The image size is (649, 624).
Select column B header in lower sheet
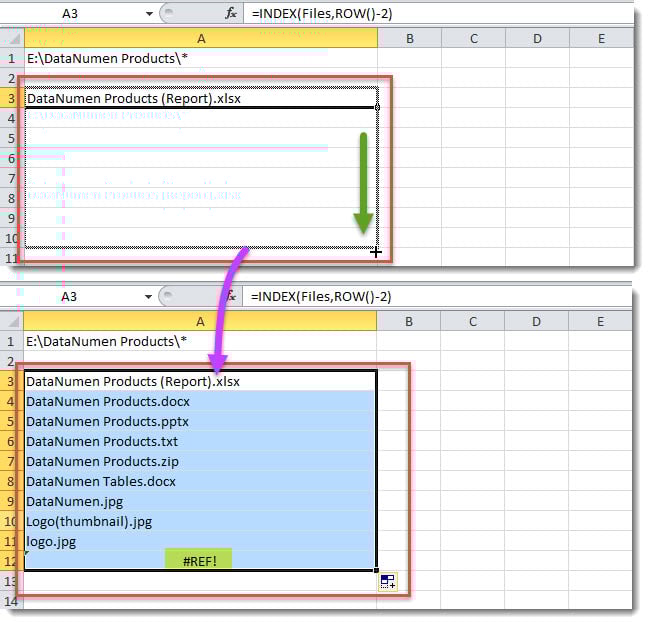409,322
